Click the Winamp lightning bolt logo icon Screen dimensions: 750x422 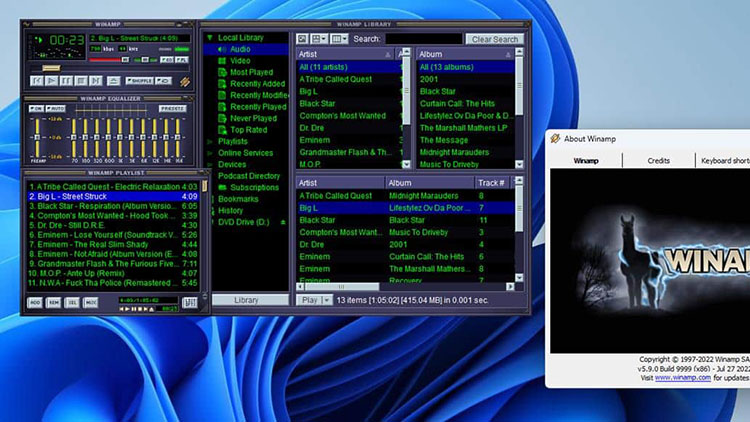185,81
